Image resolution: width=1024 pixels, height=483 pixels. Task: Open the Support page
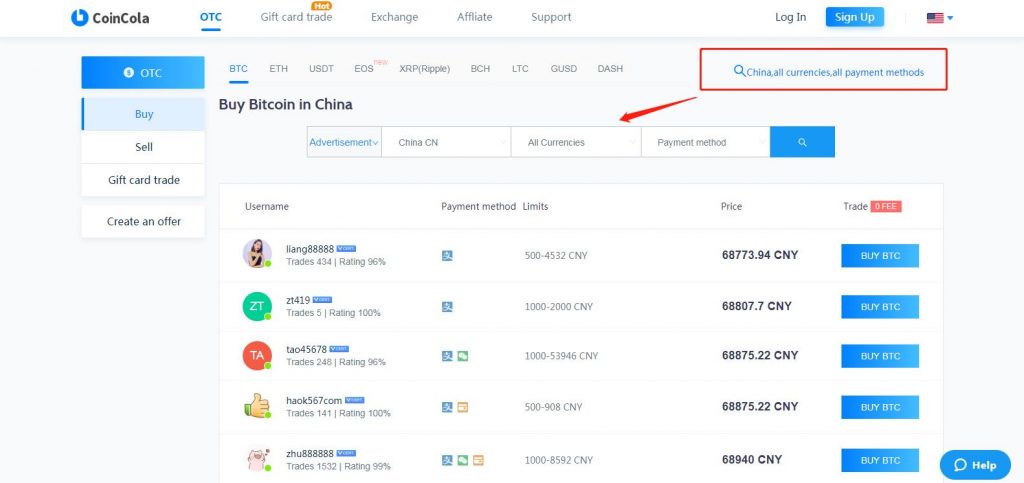click(x=551, y=17)
